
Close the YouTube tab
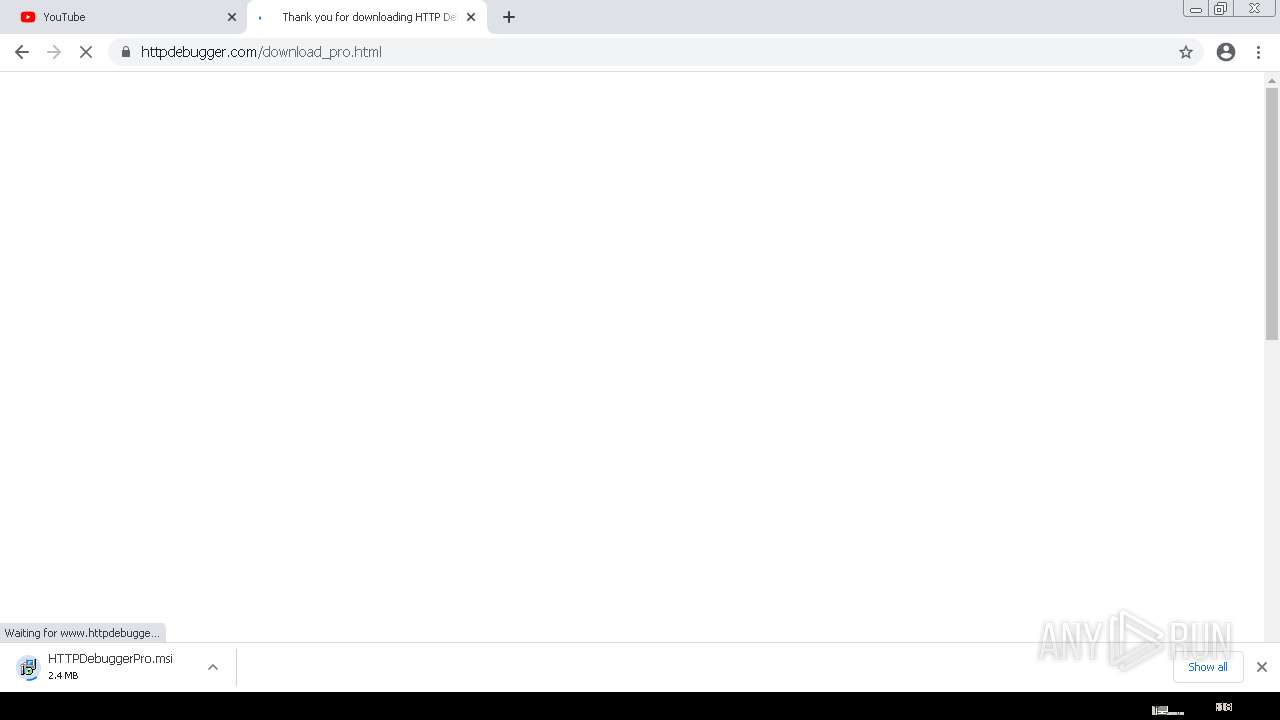click(x=232, y=17)
